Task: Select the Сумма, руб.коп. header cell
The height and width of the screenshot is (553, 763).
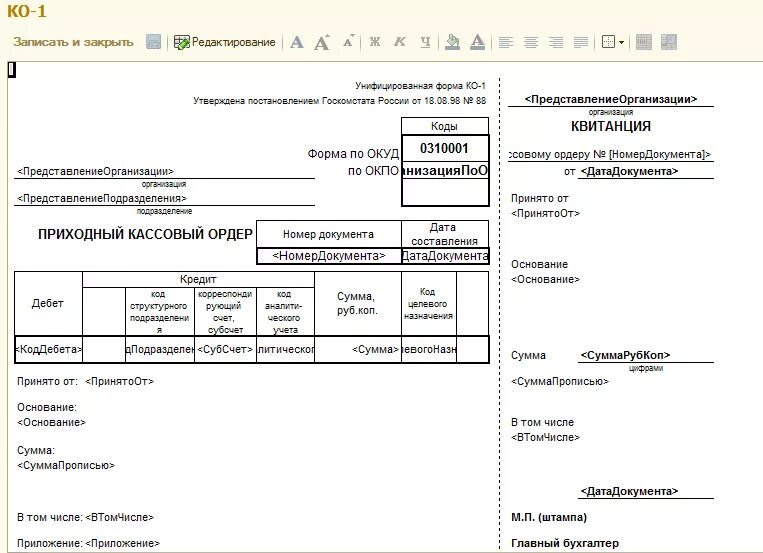Action: [358, 303]
